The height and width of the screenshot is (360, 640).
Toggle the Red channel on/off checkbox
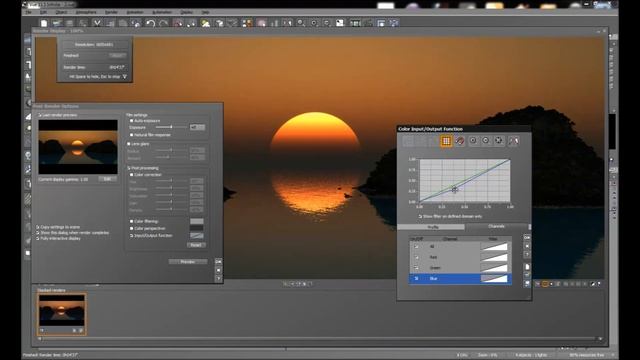click(416, 257)
